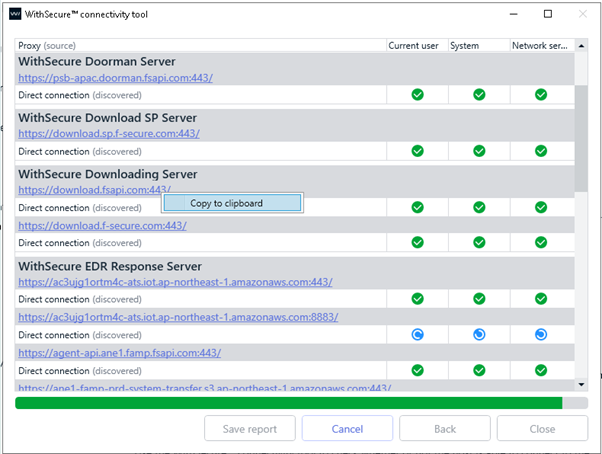Click Network service checkmark for download.f-secure.com
This screenshot has height=454, width=602.
tap(541, 242)
